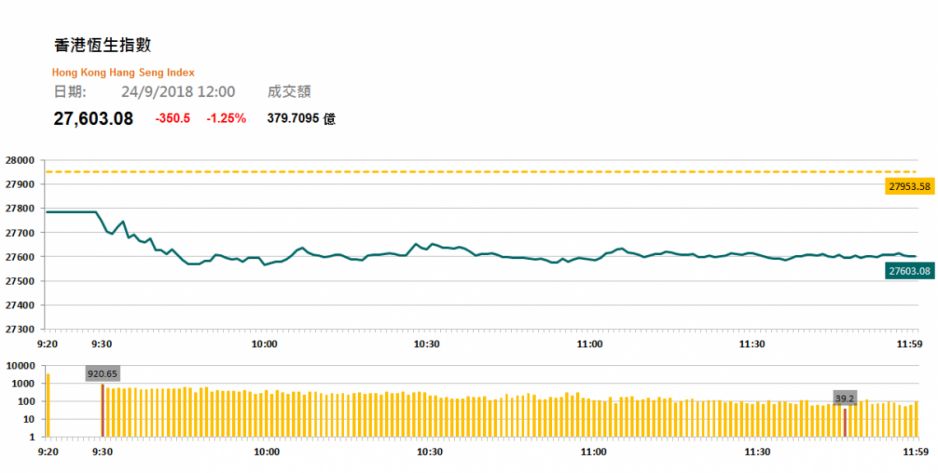This screenshot has width=938, height=473.
Task: Click the 27700 y-axis label
Action: pos(21,233)
